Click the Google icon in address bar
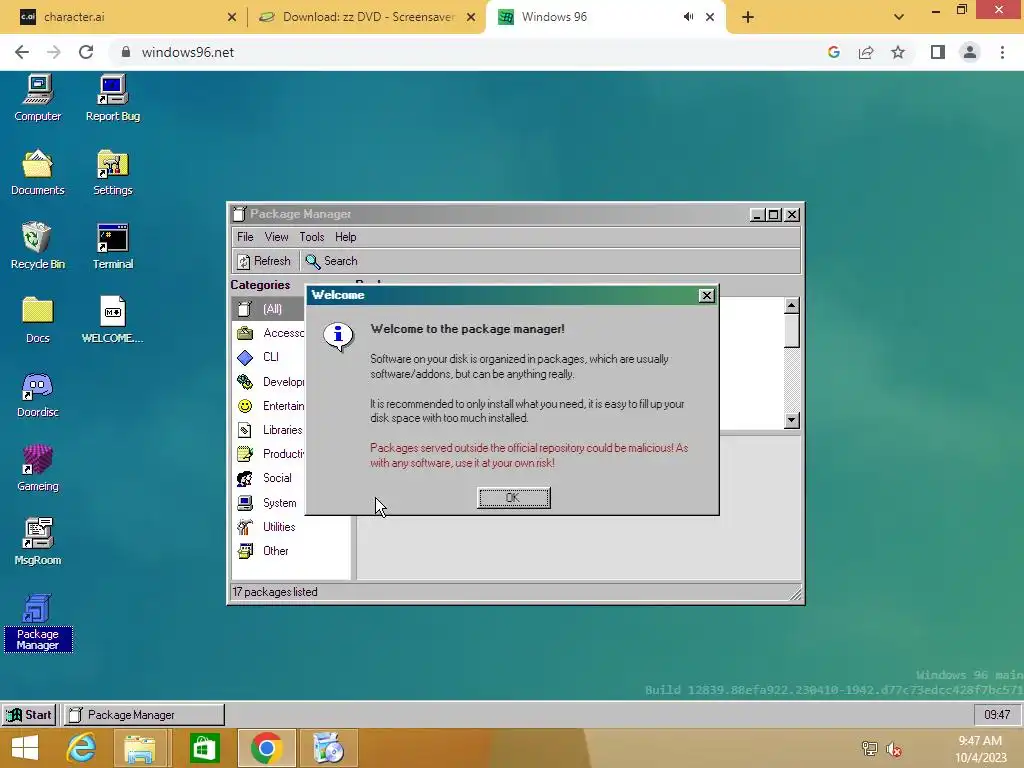The width and height of the screenshot is (1024, 768). 833,52
